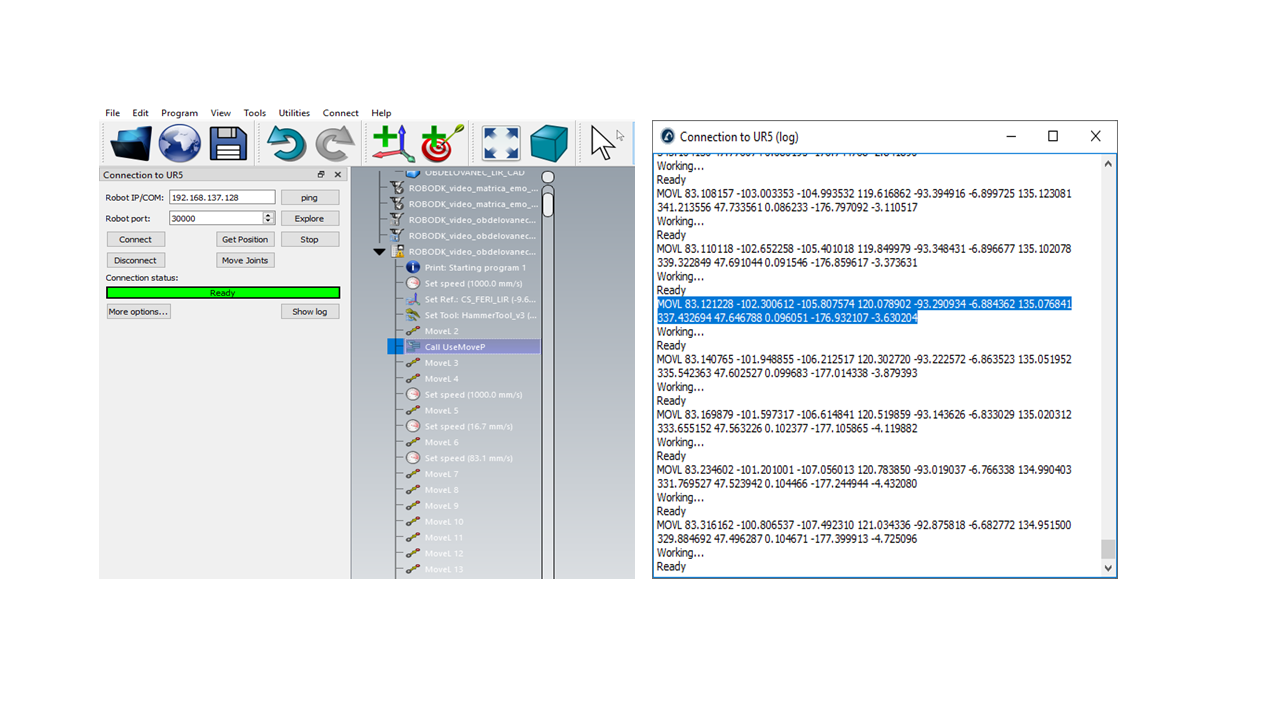Open station using the folder toolbar icon

click(131, 144)
